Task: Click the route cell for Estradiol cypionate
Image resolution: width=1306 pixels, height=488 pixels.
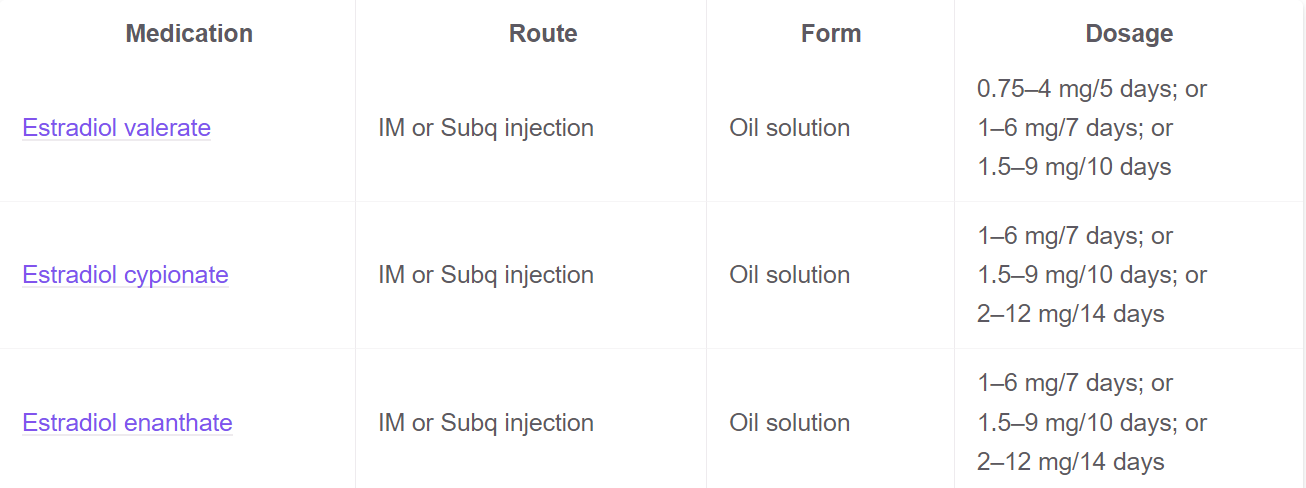Action: 486,275
